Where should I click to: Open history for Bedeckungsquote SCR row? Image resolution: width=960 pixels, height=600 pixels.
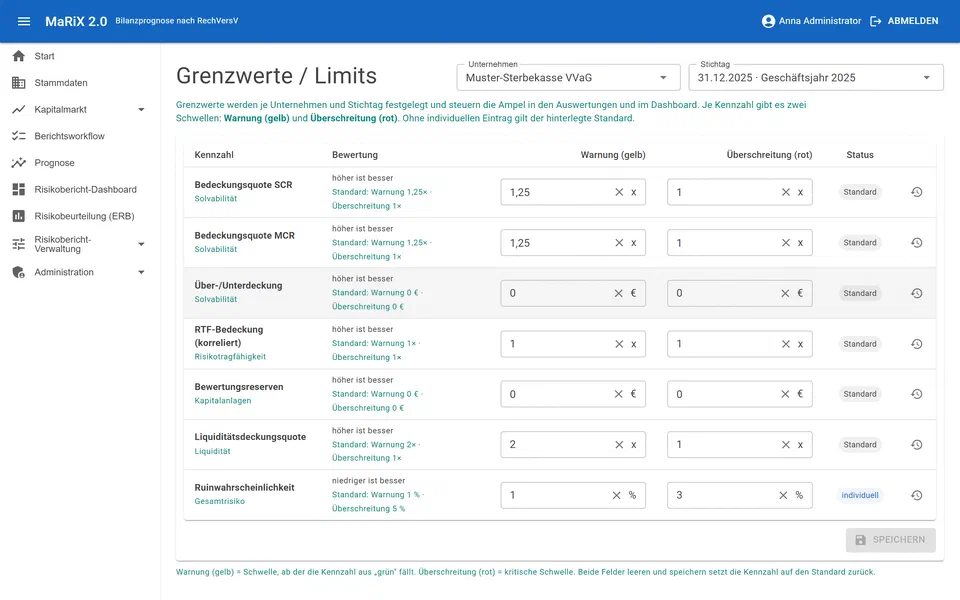pyautogui.click(x=917, y=192)
